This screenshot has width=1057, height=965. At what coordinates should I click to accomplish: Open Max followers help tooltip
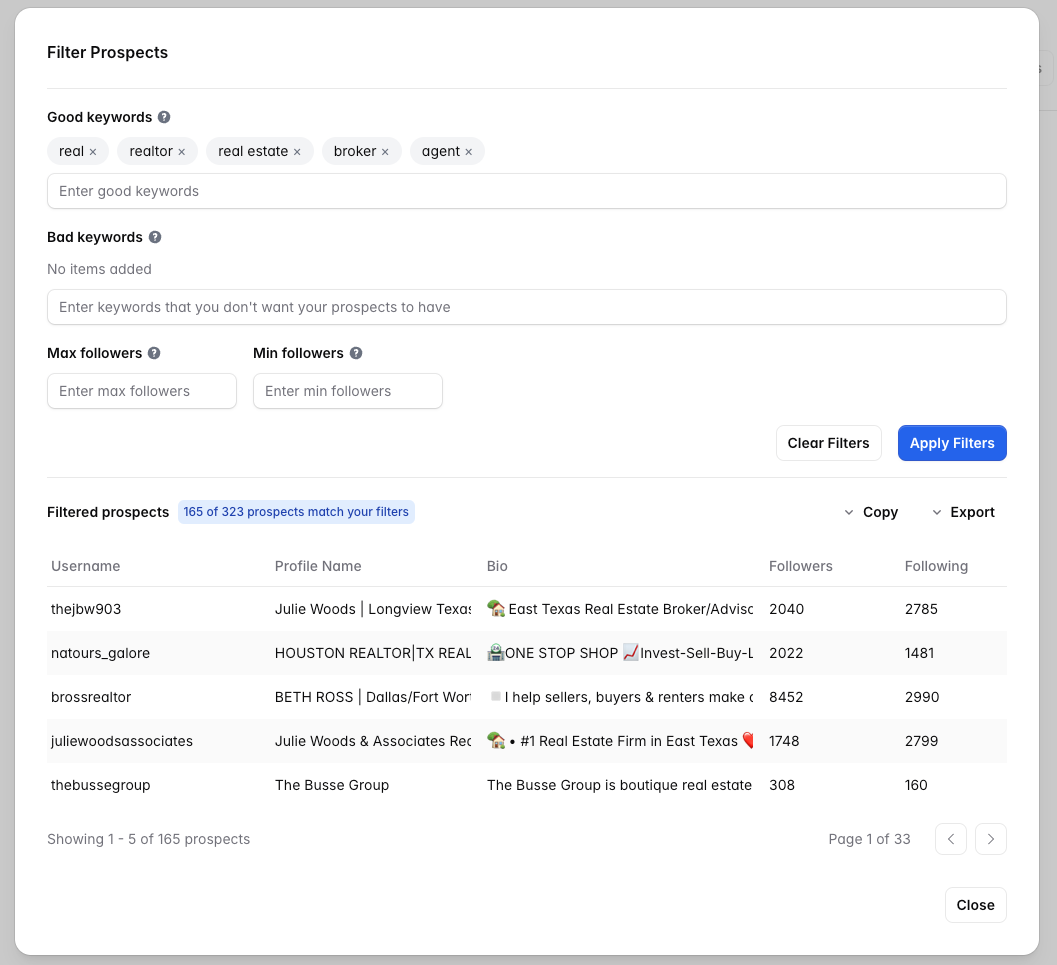153,353
